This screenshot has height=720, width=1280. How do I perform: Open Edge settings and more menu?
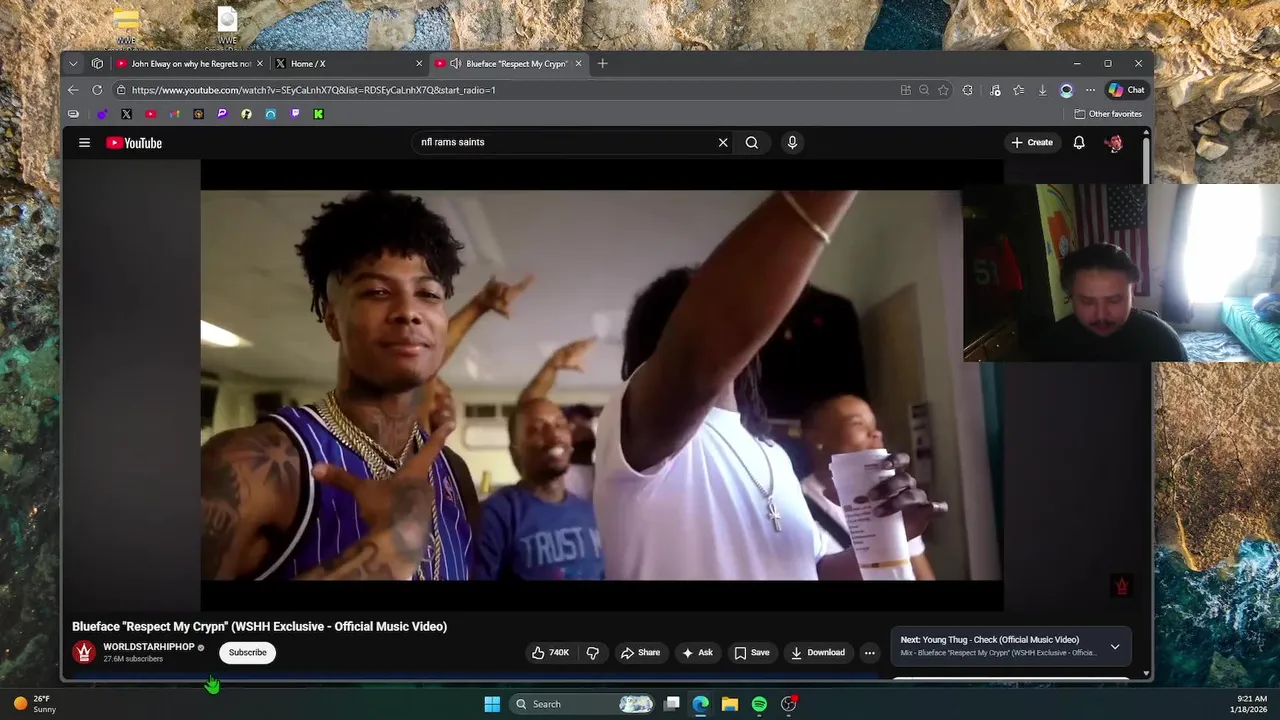pyautogui.click(x=1090, y=90)
